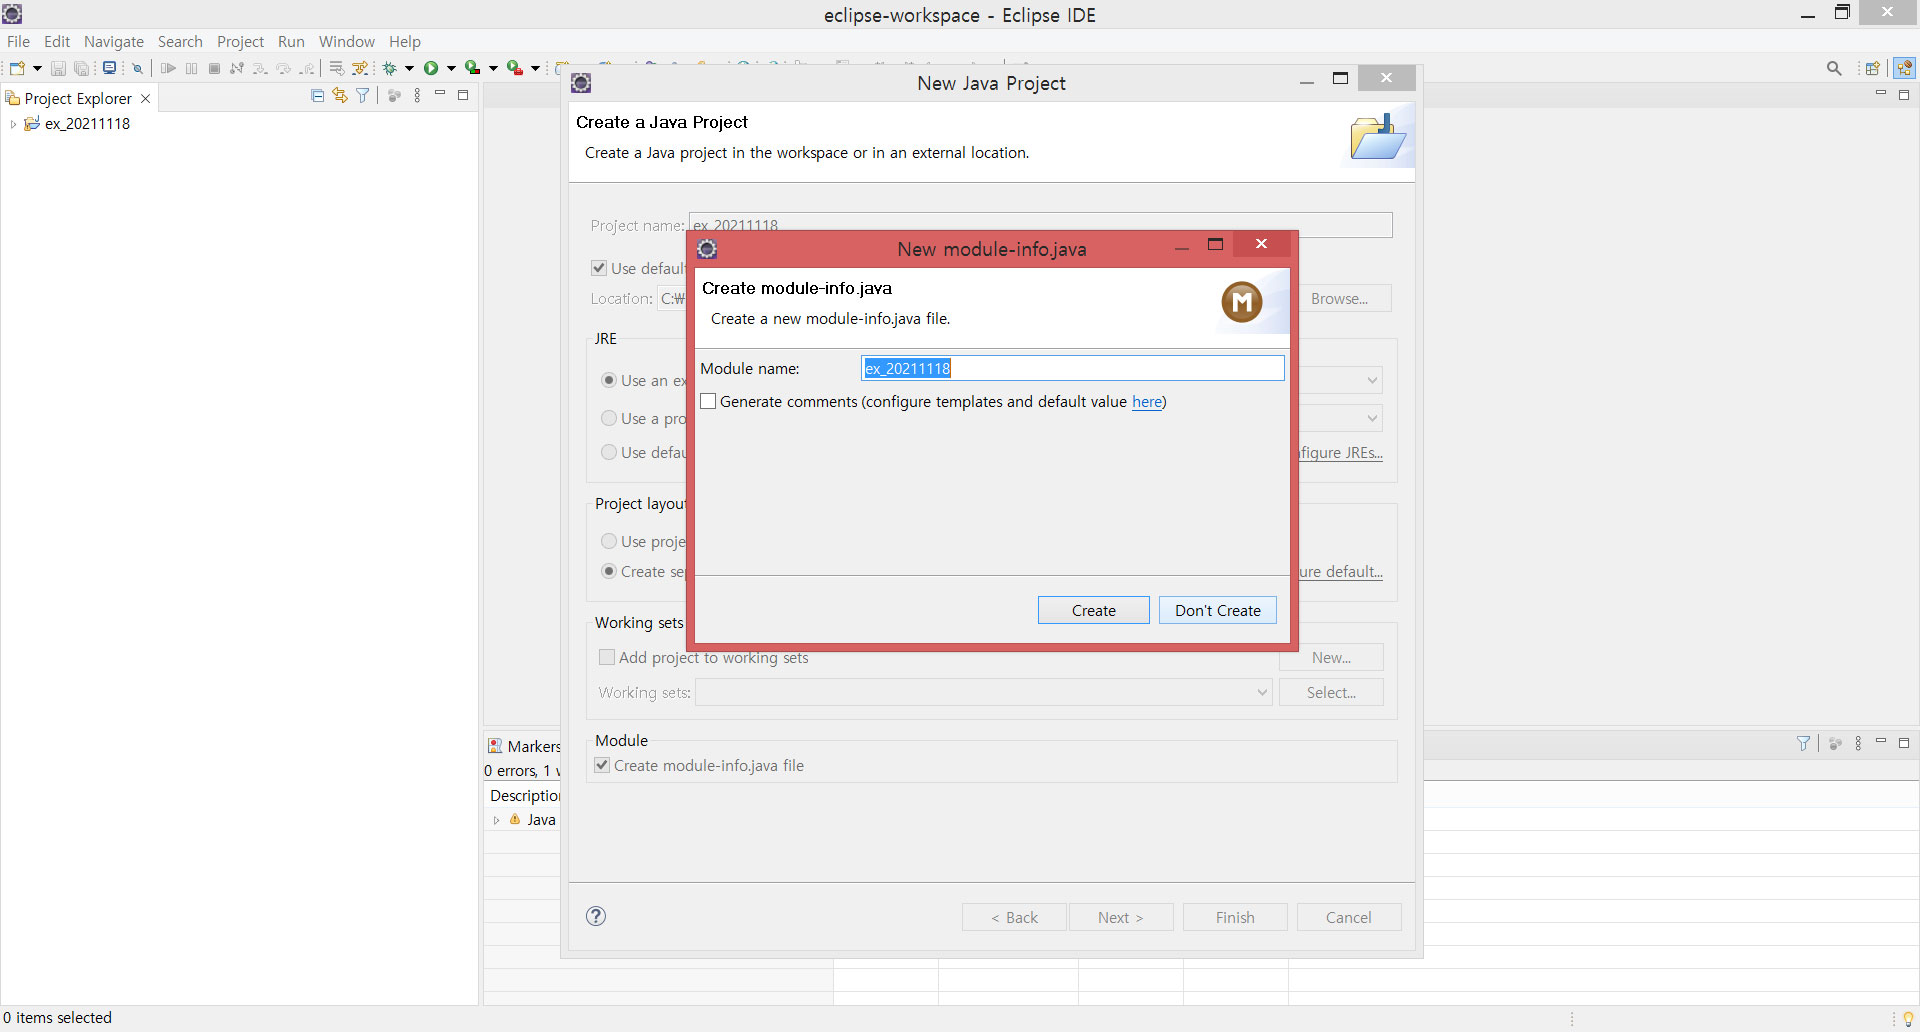Toggle Generate comments checkbox
The height and width of the screenshot is (1032, 1920).
click(708, 401)
